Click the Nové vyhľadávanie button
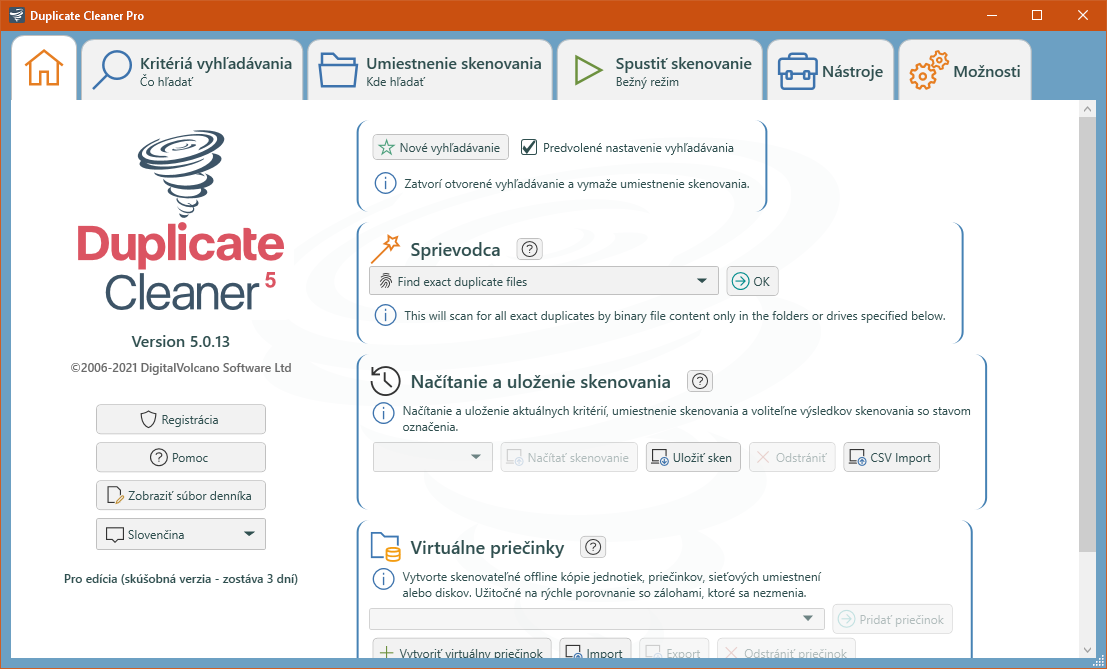The width and height of the screenshot is (1107, 669). (441, 147)
